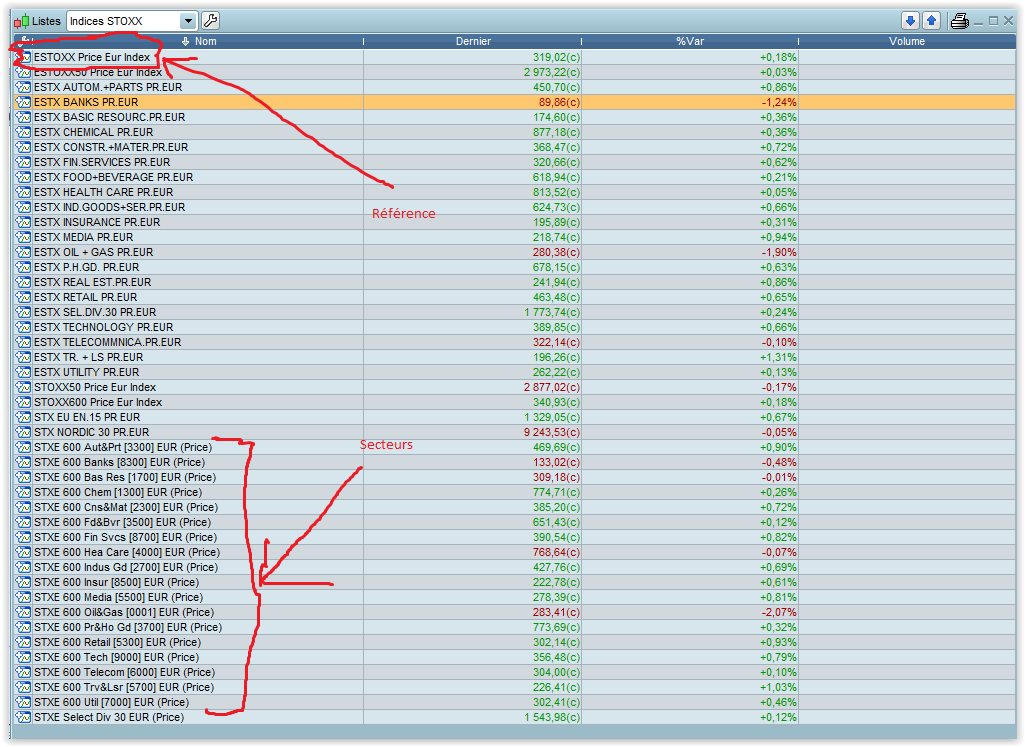
Task: Click the chart icon for ESTX TECHNOLOGY PR.EUR
Action: pos(24,327)
